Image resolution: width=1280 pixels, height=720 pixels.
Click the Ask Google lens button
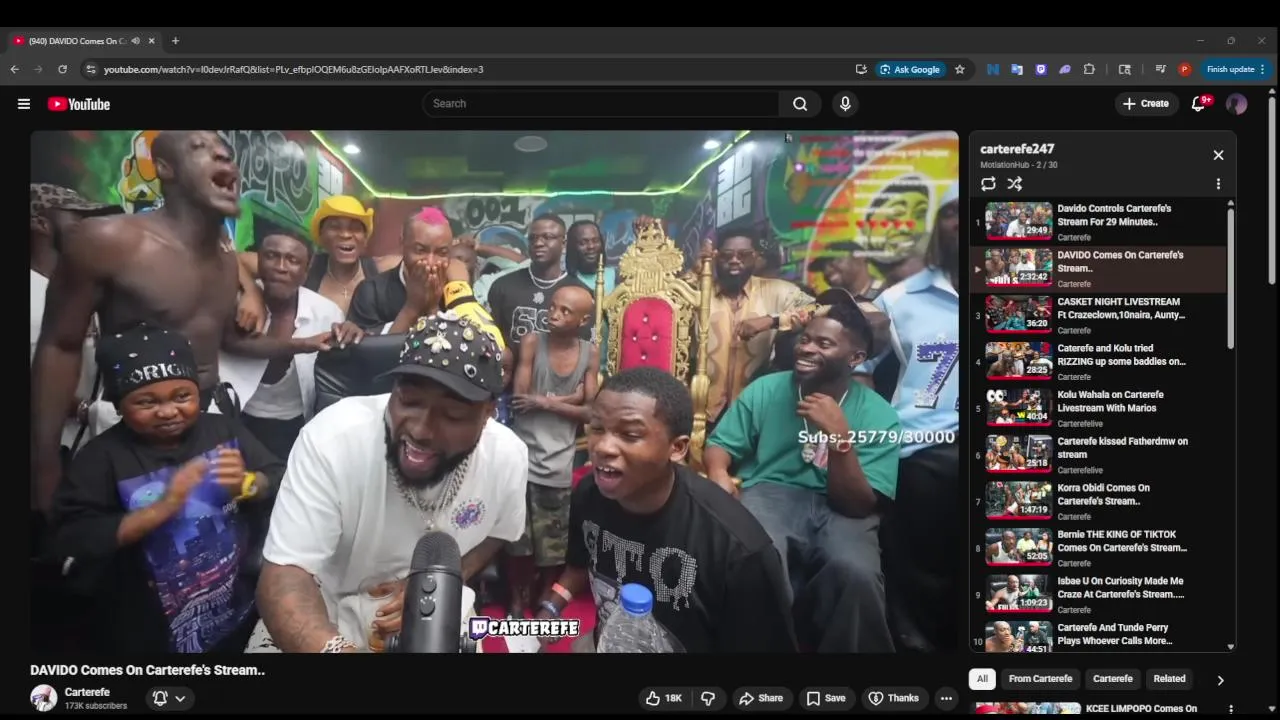click(x=910, y=69)
